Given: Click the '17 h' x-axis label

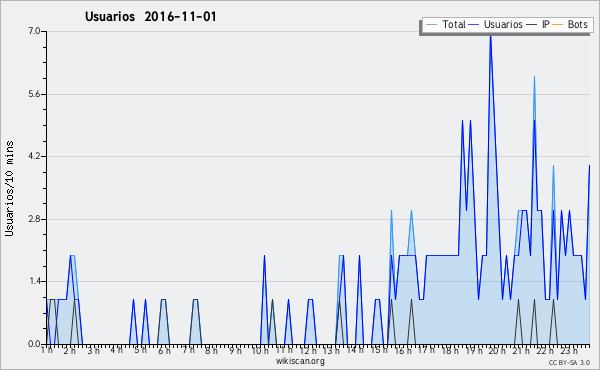Looking at the screenshot, I should click(x=426, y=350).
